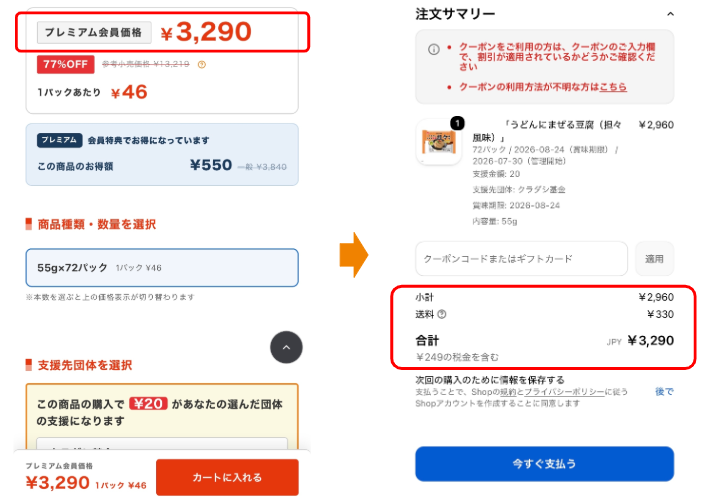This screenshot has height=502, width=705.
Task: Click the 後で link for saving info
Action: (x=664, y=391)
